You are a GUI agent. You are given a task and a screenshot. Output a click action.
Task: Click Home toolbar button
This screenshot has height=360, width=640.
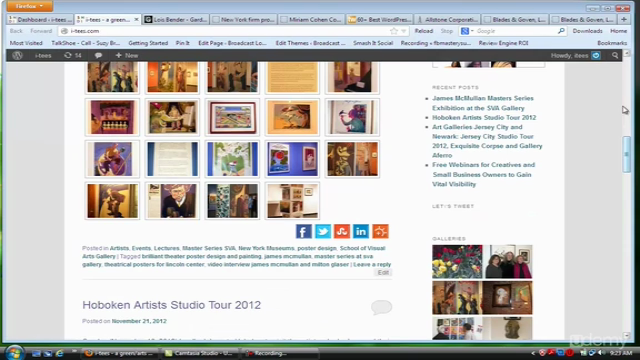(x=618, y=31)
